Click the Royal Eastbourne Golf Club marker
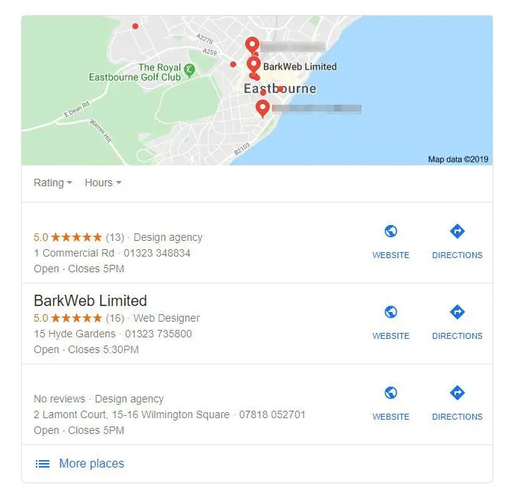Viewport: 512px width, 493px height. (x=190, y=70)
